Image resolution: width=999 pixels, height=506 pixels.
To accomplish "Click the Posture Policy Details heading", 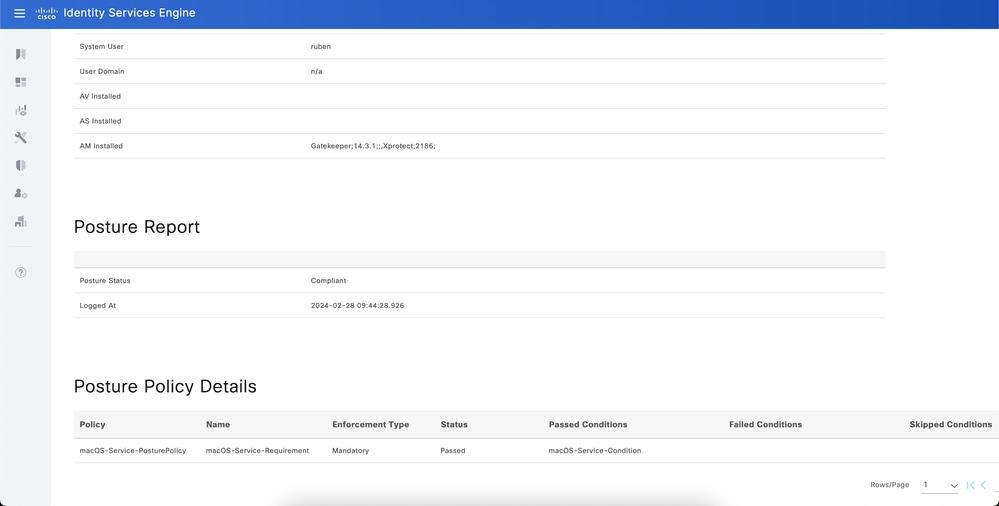I will click(165, 386).
